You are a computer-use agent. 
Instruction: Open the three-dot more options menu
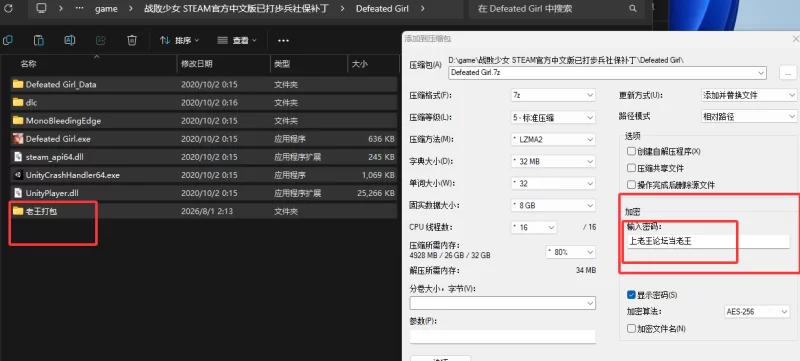tap(283, 40)
